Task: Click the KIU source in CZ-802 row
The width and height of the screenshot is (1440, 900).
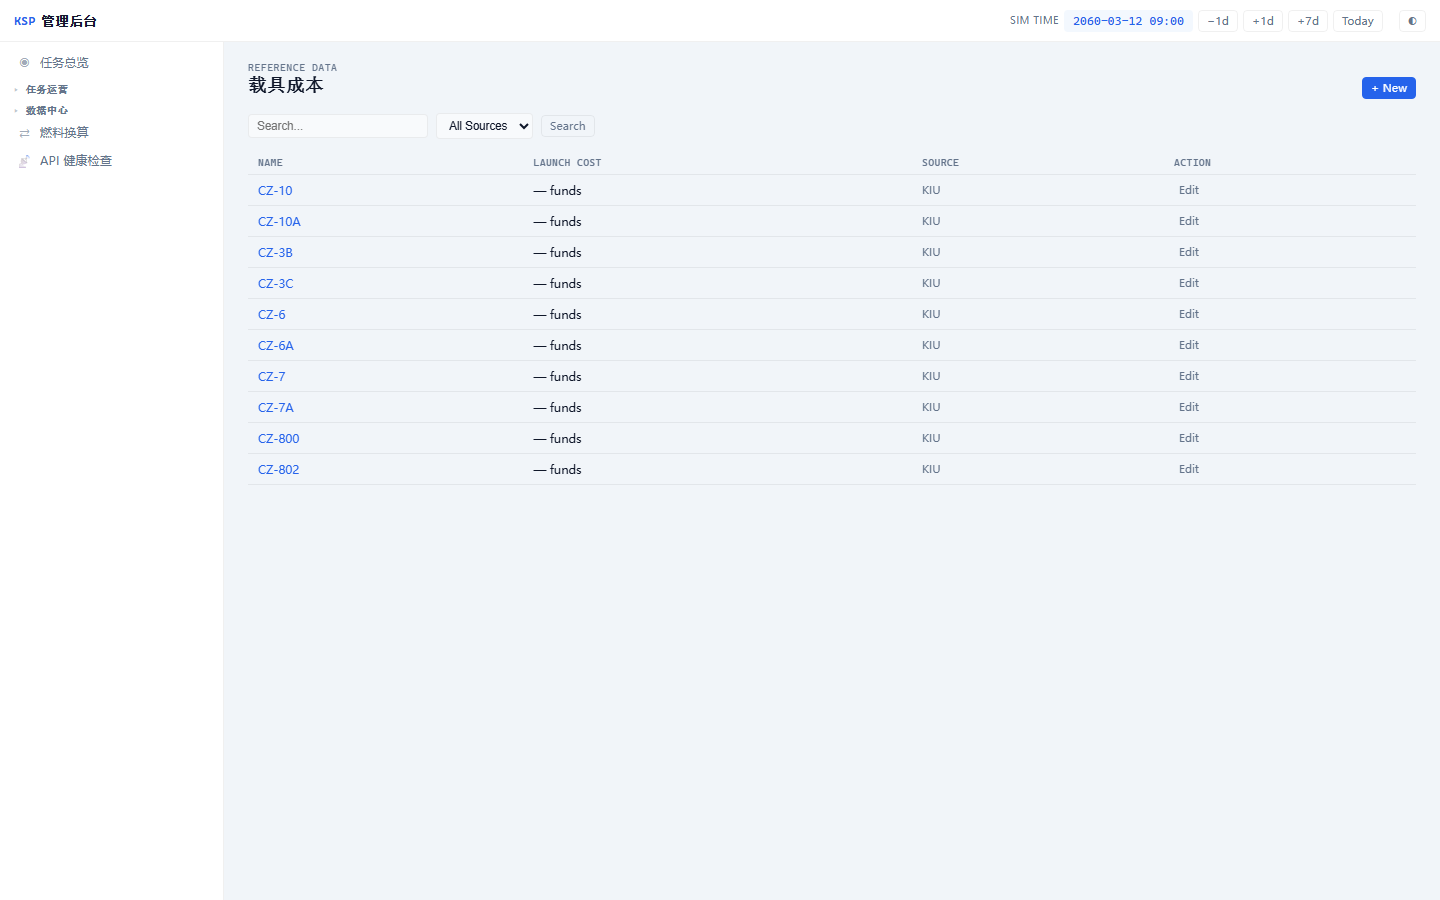Action: point(931,469)
